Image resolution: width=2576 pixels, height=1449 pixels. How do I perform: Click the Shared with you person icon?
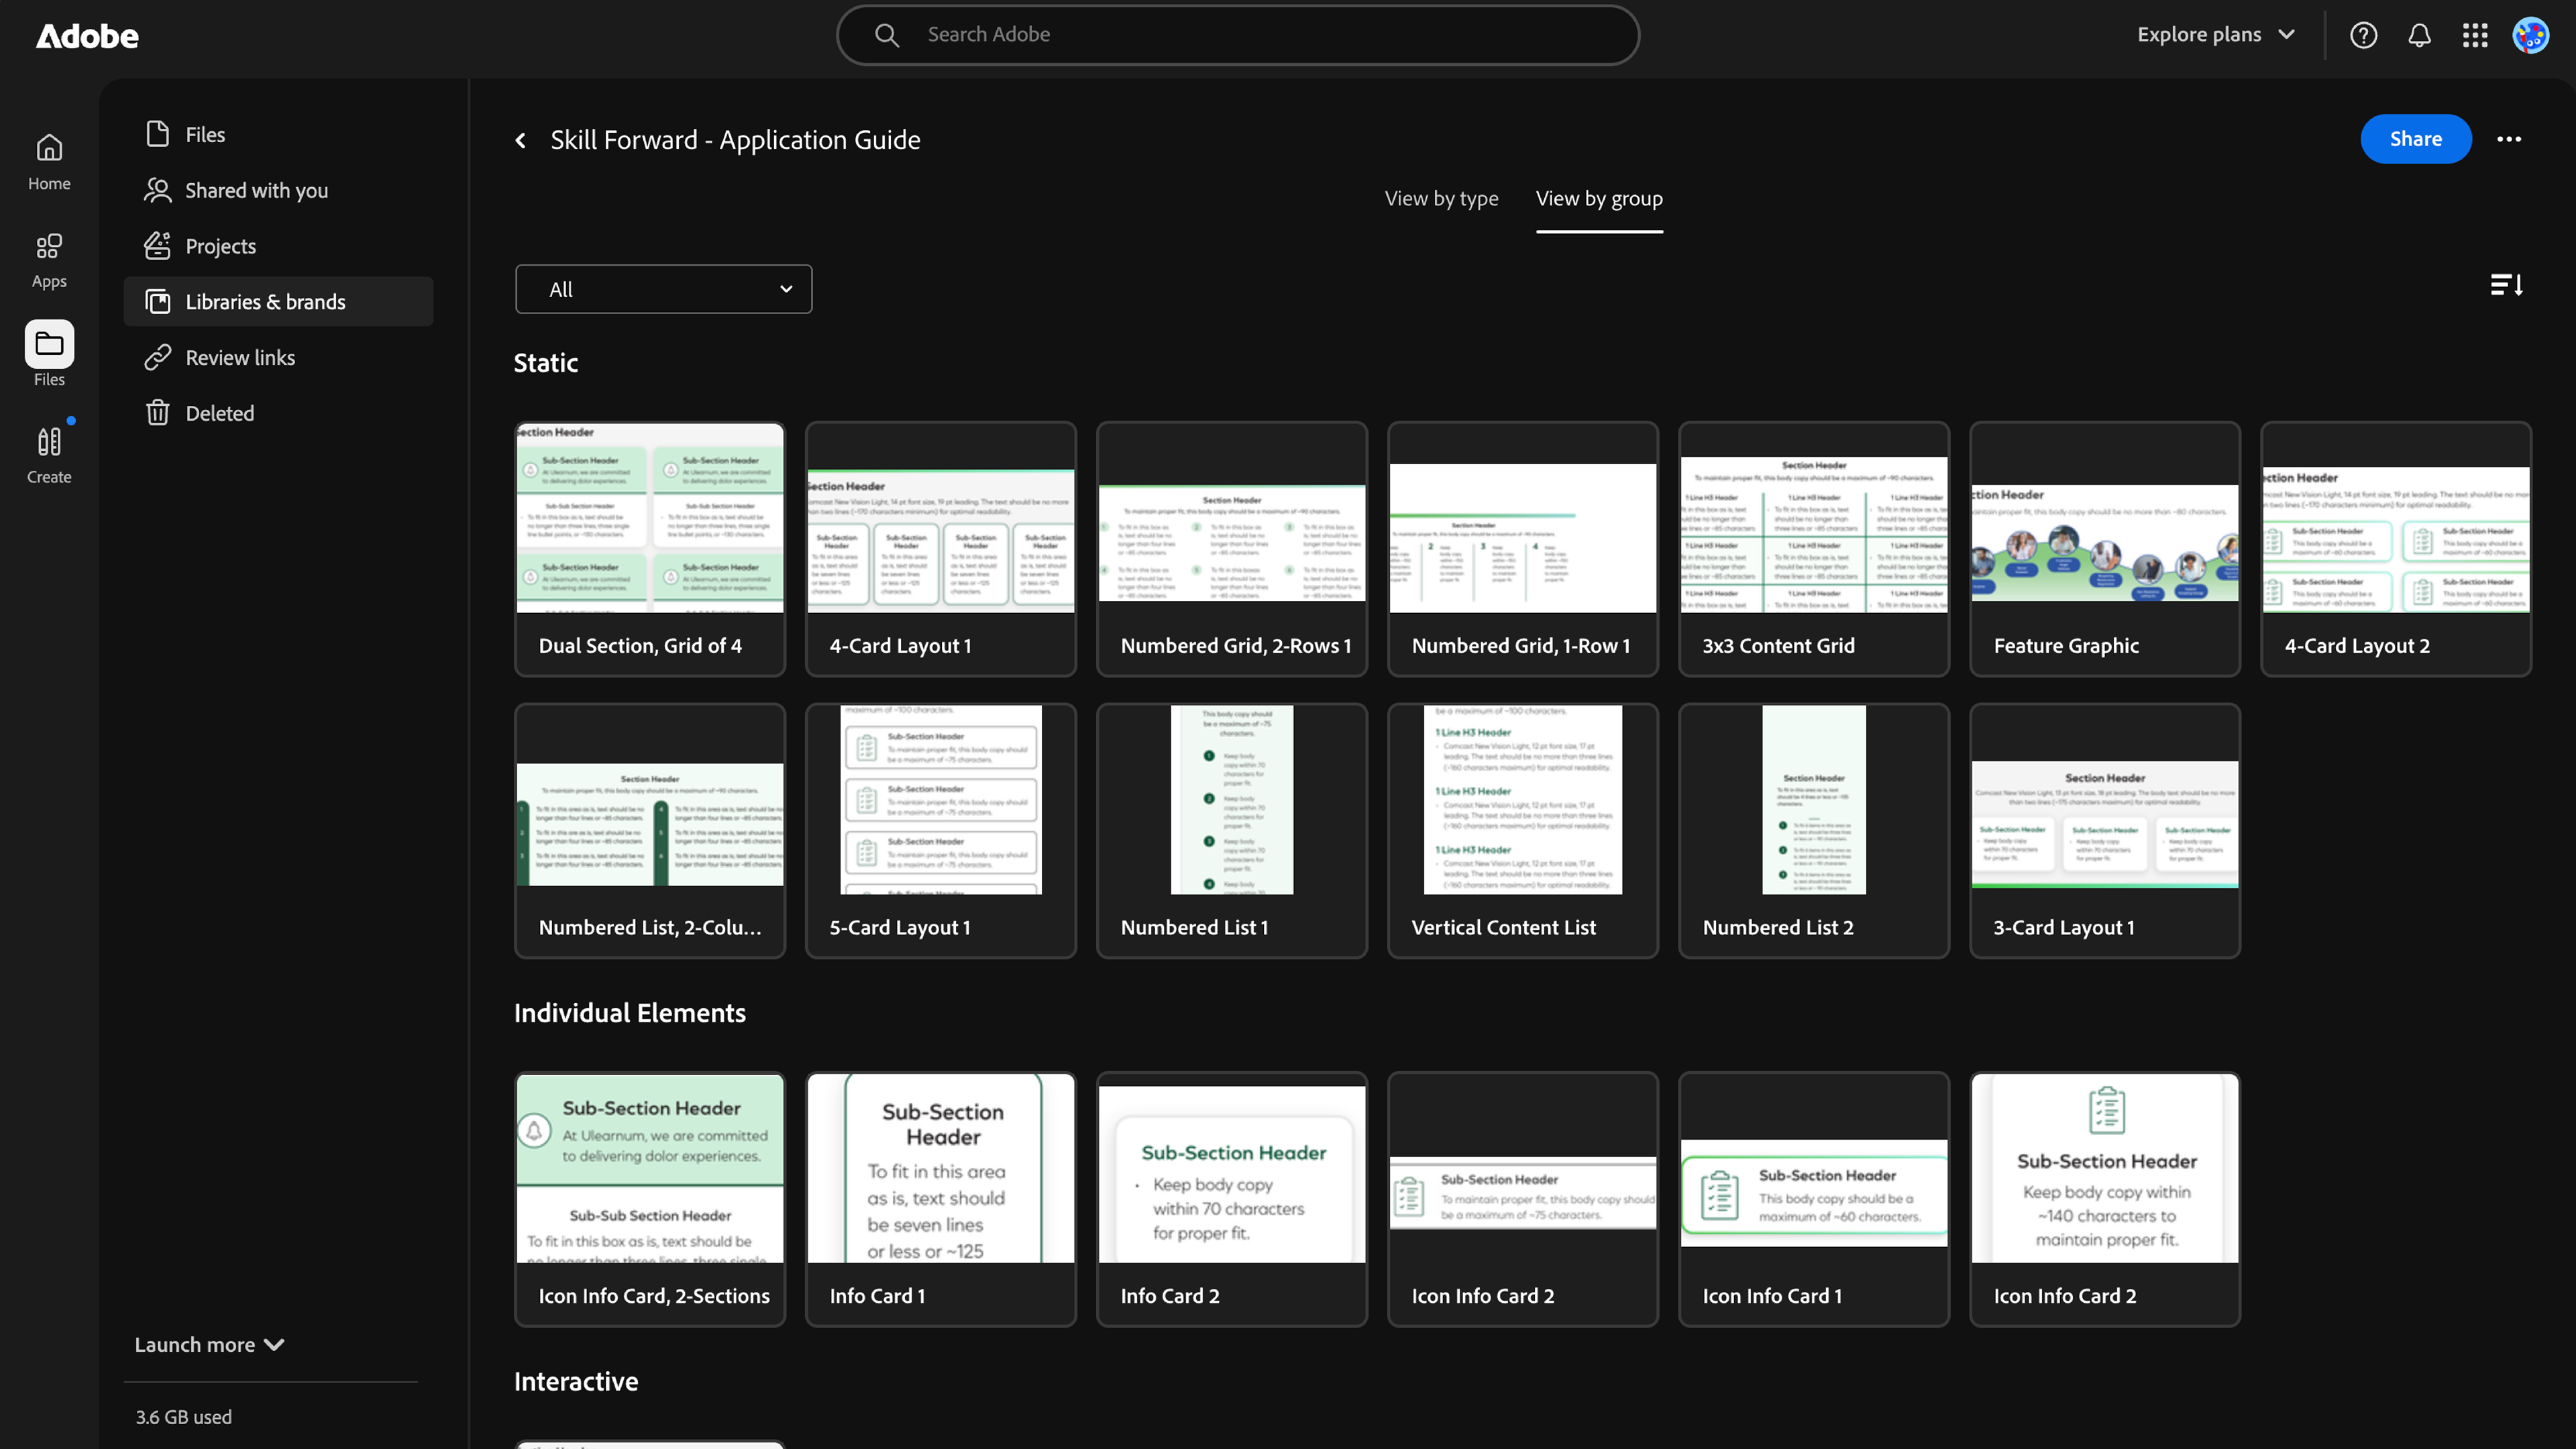pos(157,190)
